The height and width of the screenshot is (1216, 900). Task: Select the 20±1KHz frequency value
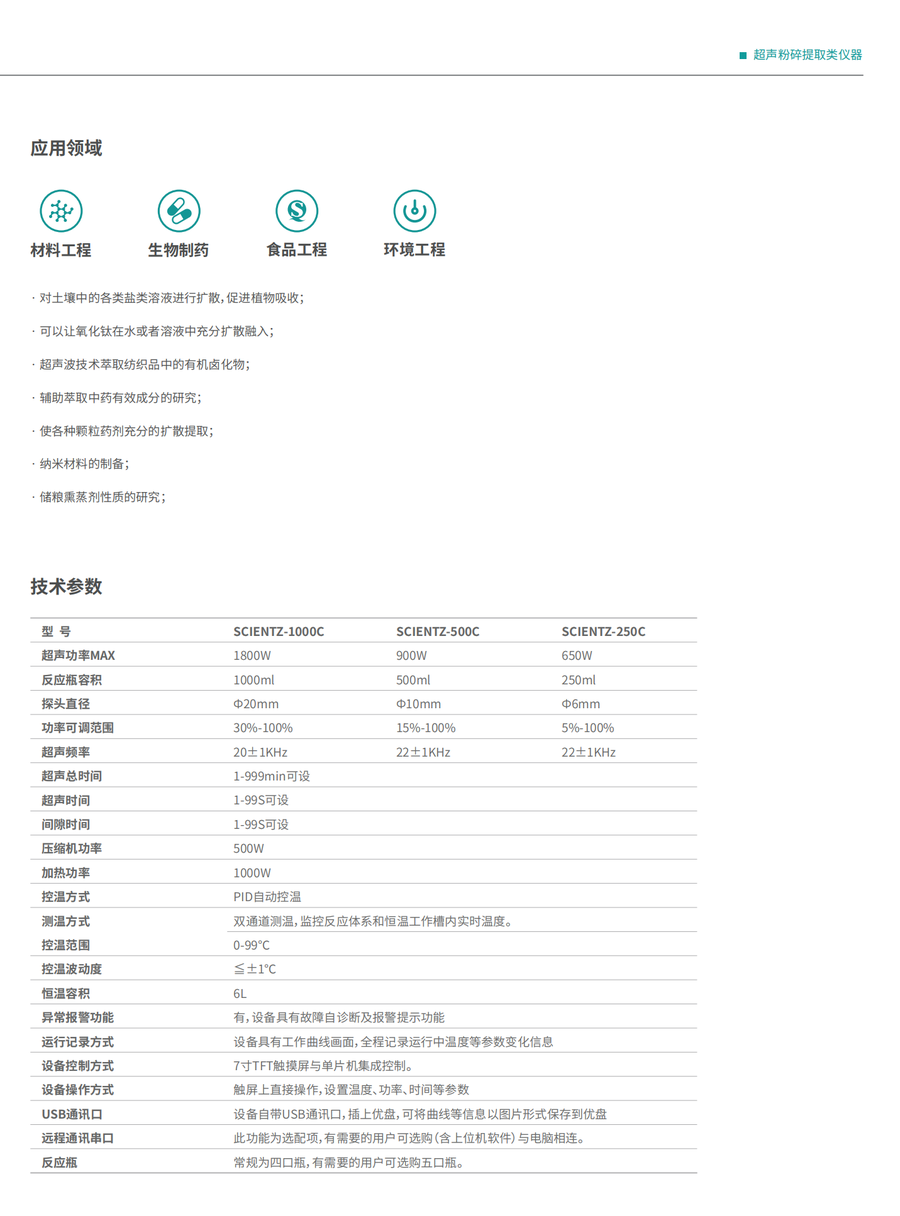click(x=260, y=752)
